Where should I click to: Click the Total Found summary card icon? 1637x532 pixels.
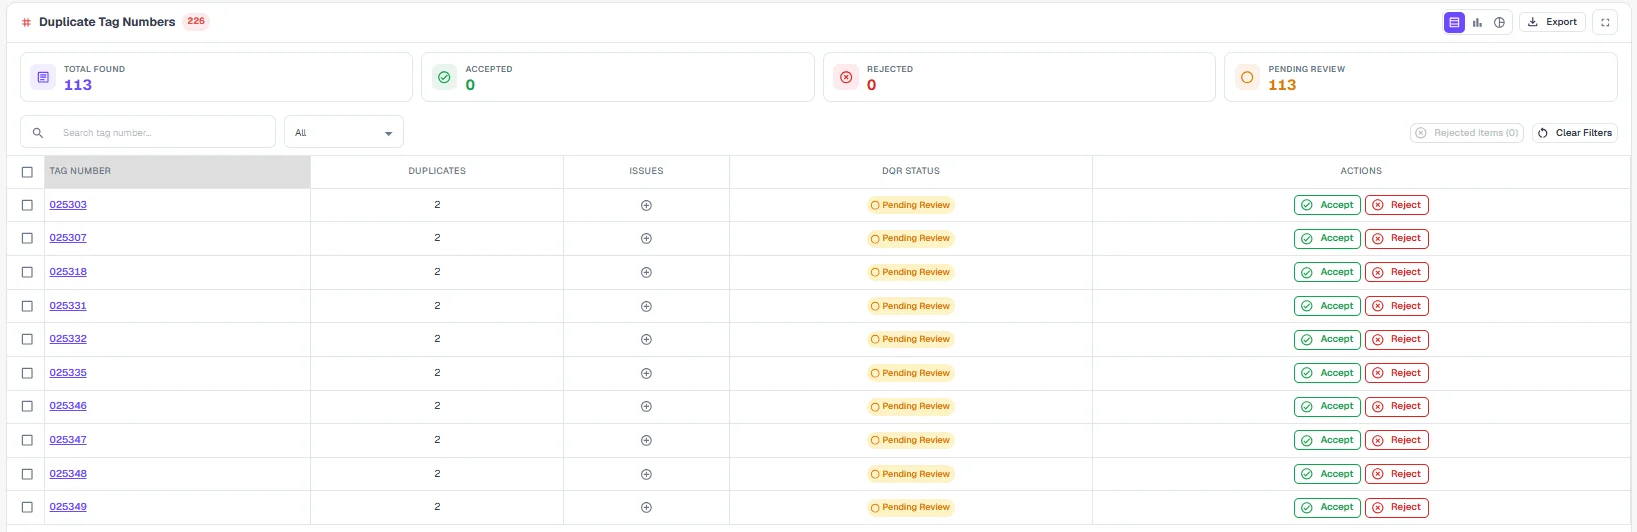tap(43, 77)
